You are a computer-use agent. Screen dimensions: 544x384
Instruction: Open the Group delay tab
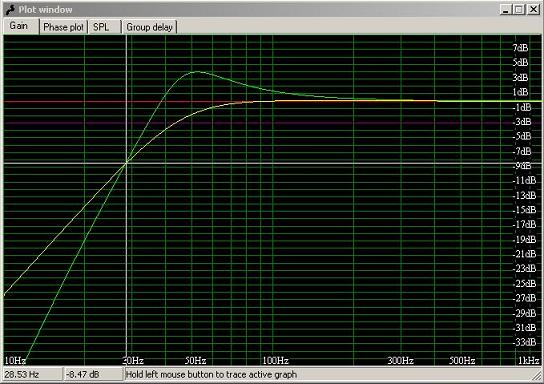149,27
